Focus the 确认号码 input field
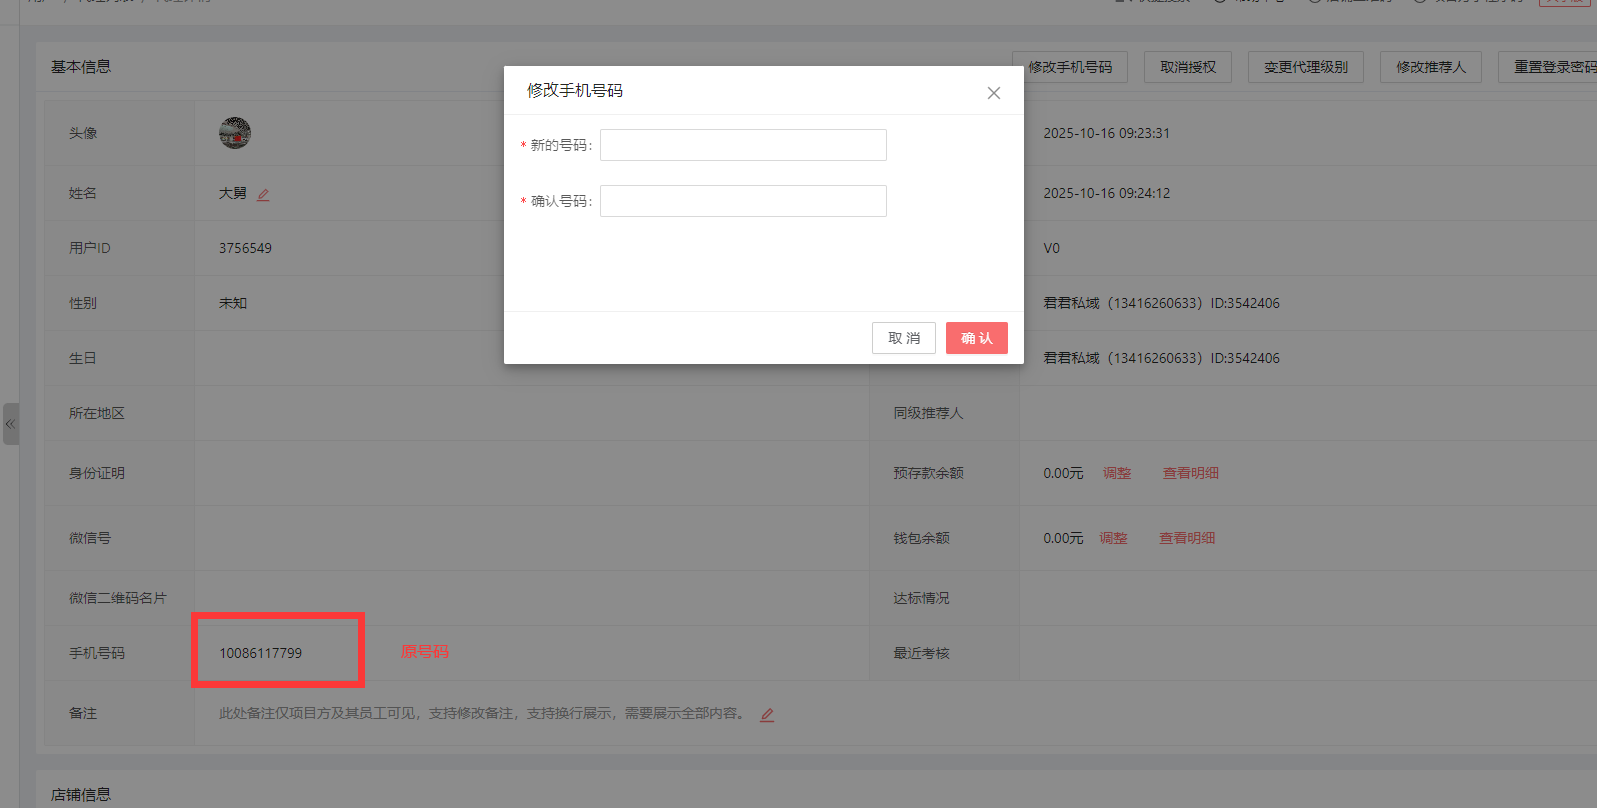This screenshot has width=1597, height=808. tap(743, 201)
